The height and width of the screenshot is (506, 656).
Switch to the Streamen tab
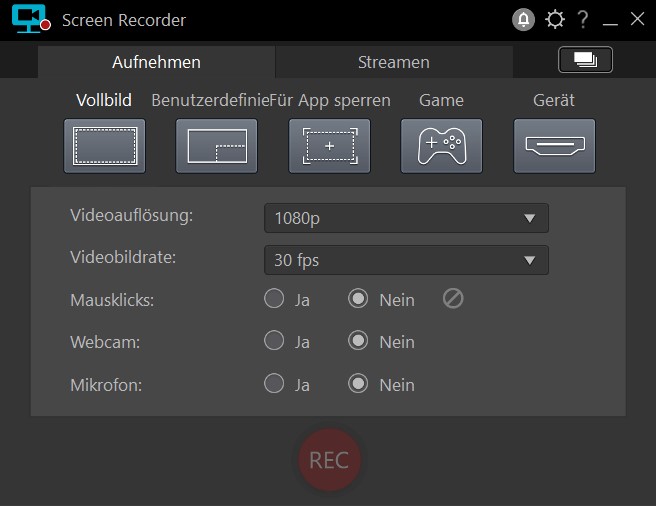[x=393, y=62]
